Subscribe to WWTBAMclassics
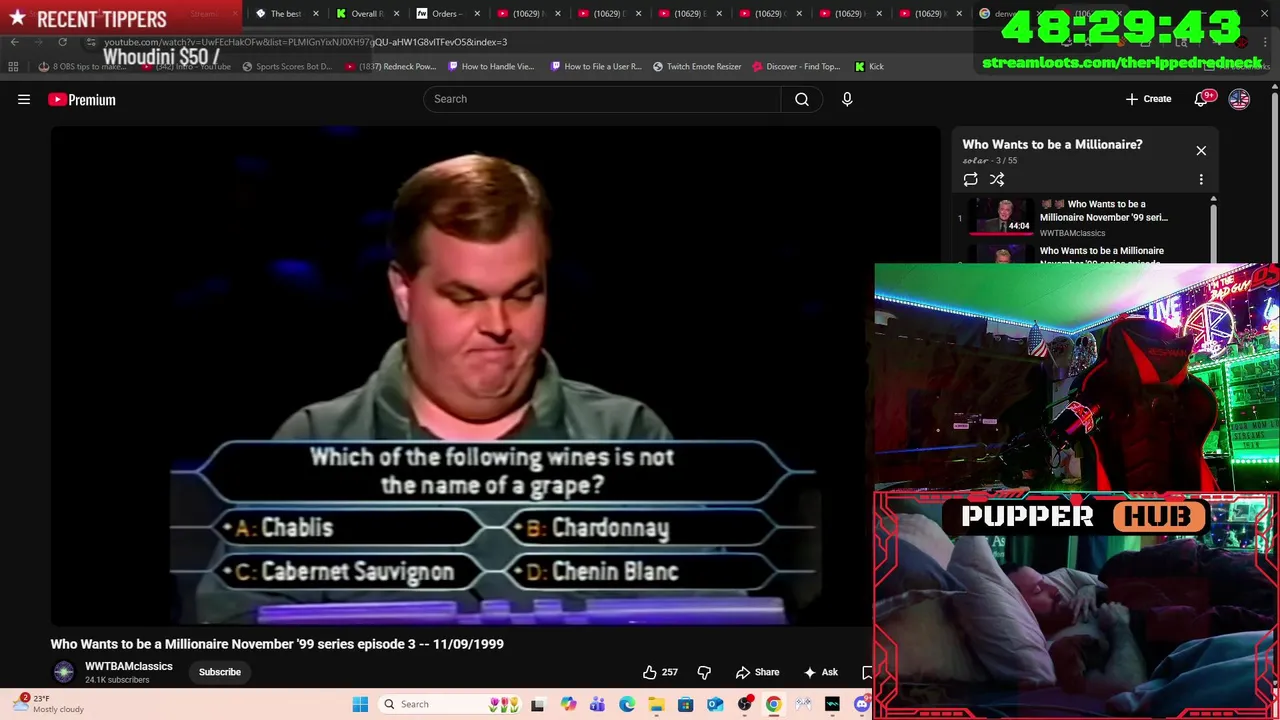The image size is (1280, 720). [219, 672]
